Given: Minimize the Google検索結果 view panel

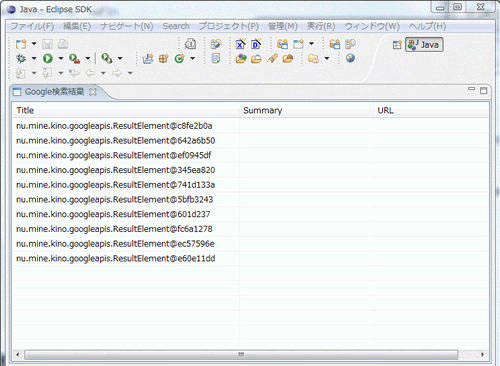Looking at the screenshot, I should (471, 89).
